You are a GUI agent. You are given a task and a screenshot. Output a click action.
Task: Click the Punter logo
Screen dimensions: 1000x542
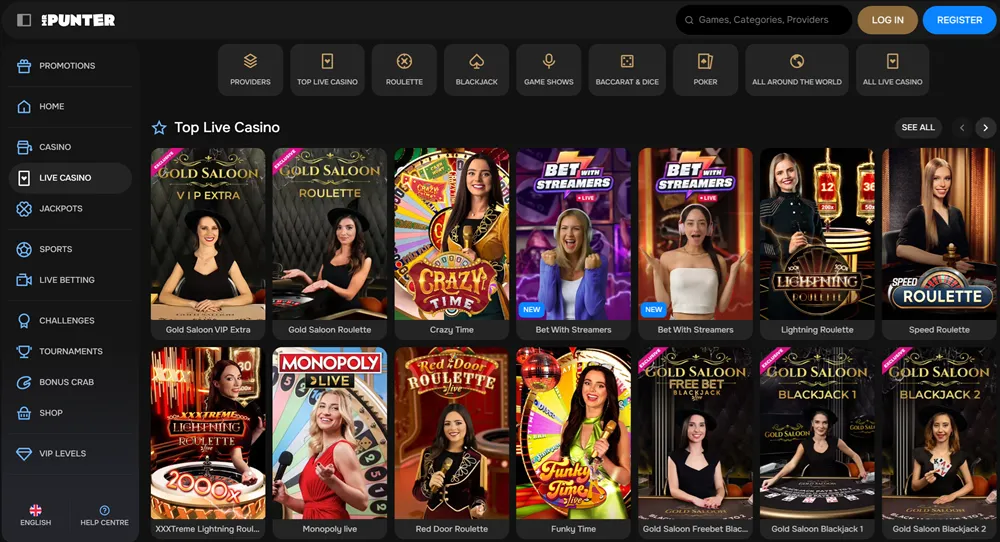pyautogui.click(x=78, y=20)
